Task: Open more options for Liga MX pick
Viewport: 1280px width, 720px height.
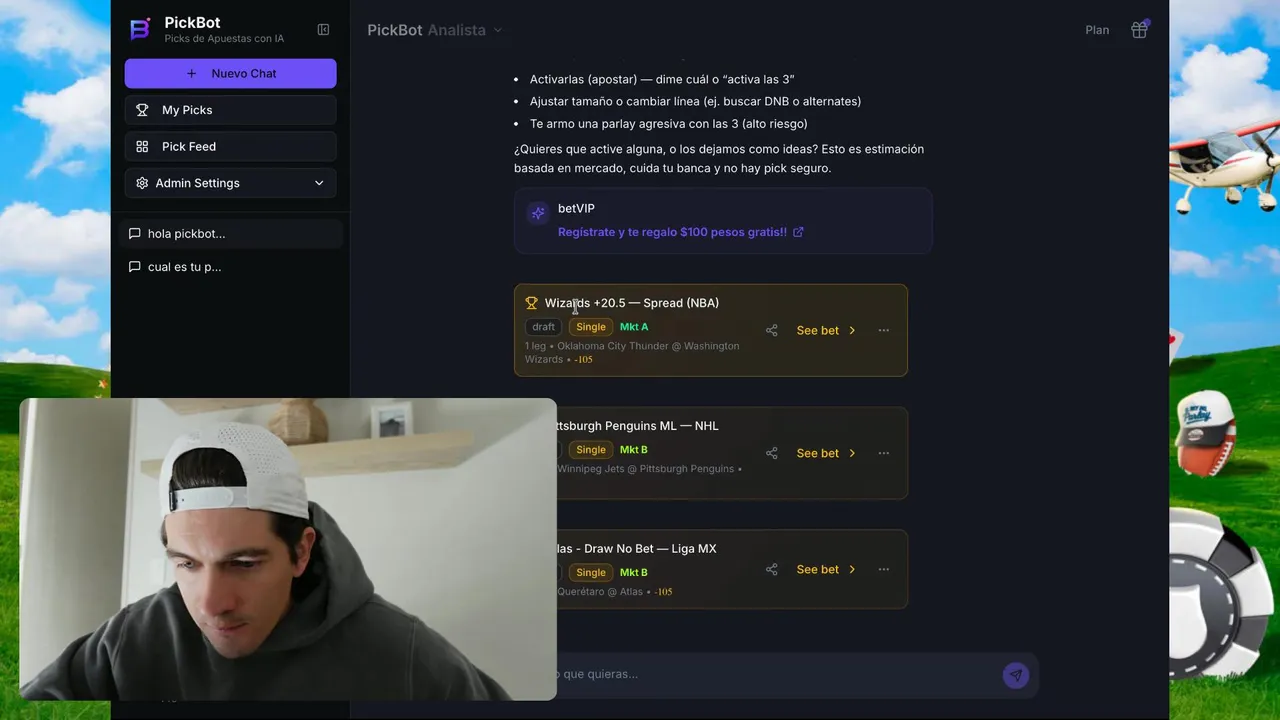Action: 883,569
